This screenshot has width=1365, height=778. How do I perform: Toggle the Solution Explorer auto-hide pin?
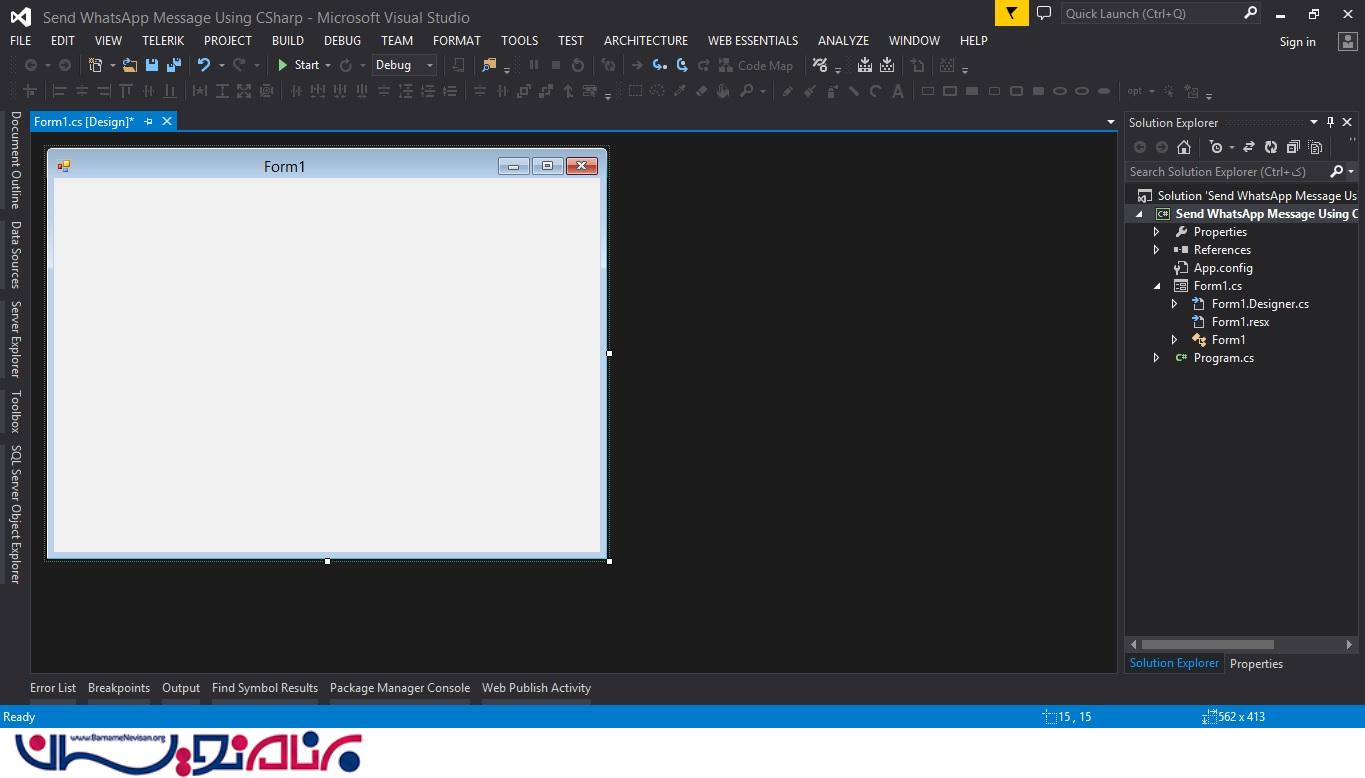click(1330, 122)
